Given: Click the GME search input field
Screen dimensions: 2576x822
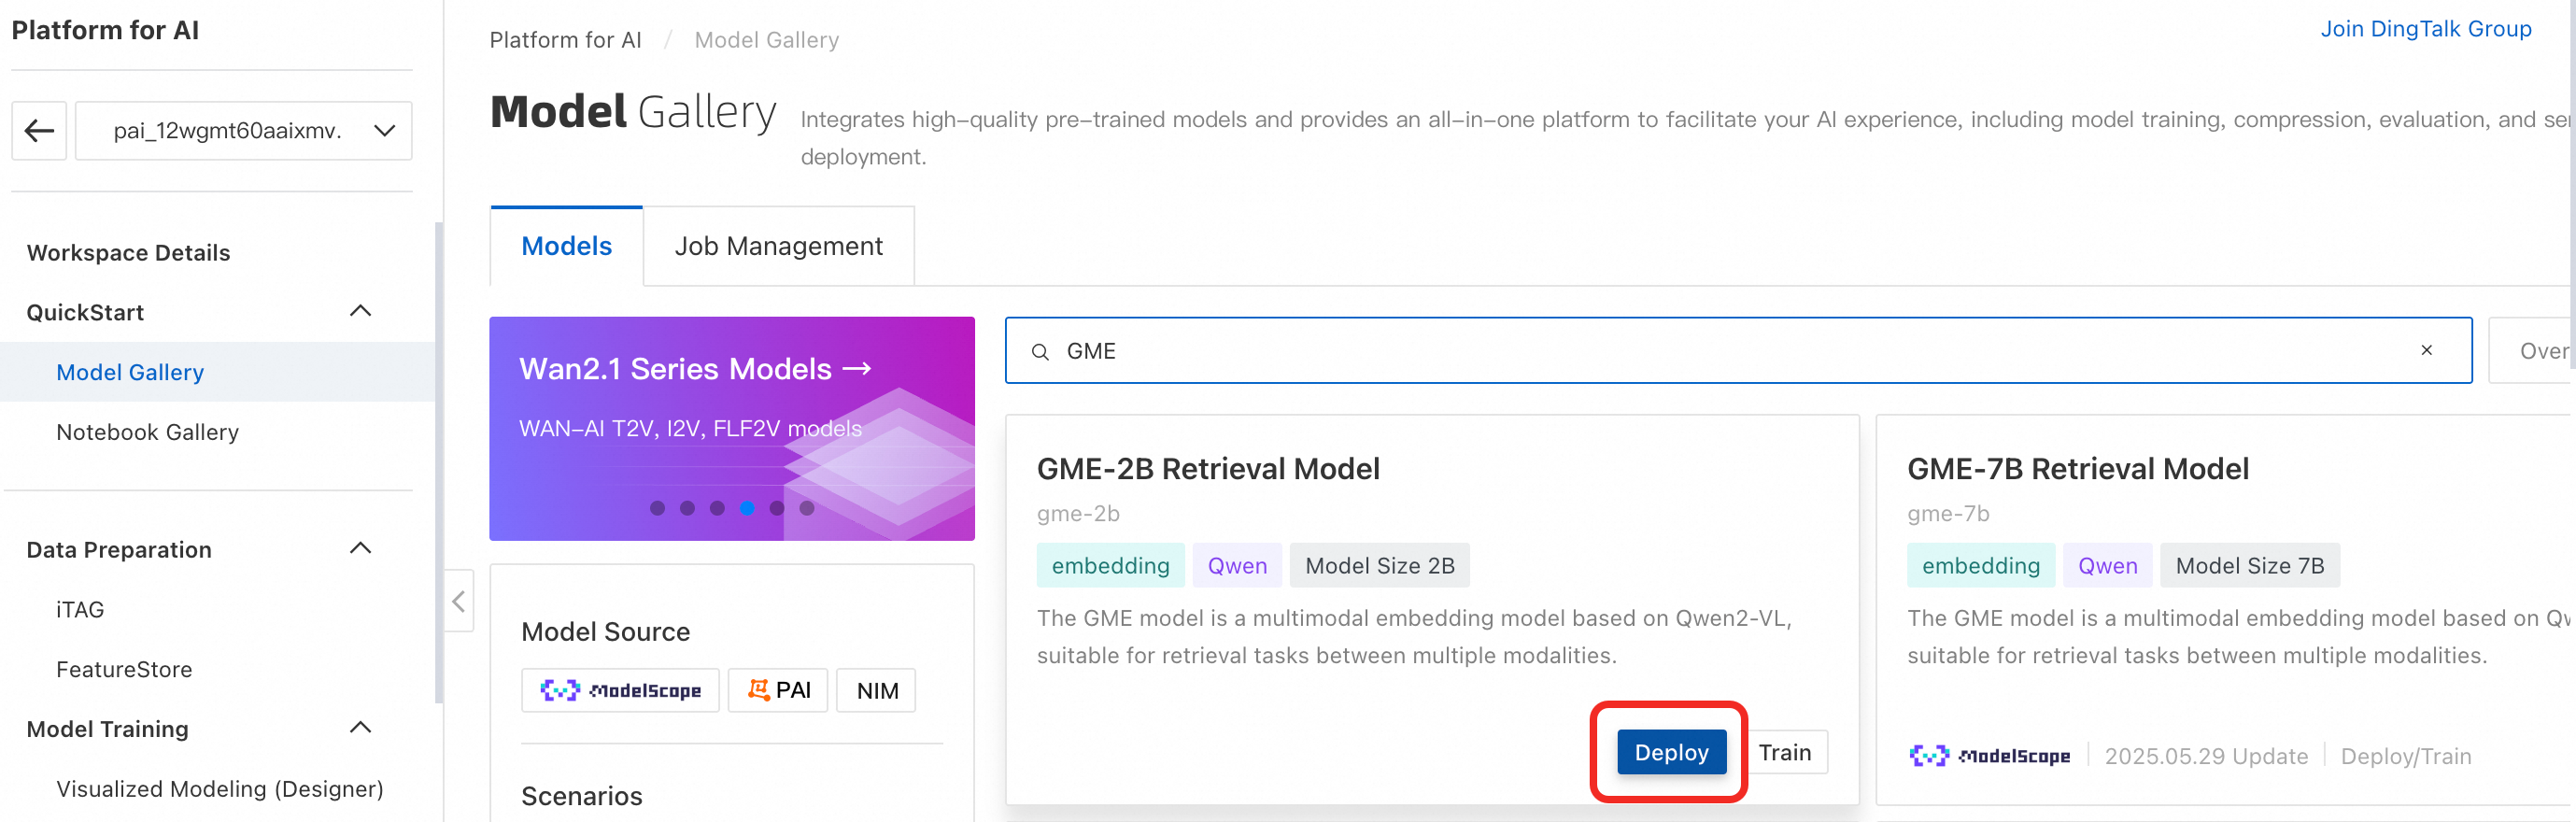Looking at the screenshot, I should tap(1700, 351).
